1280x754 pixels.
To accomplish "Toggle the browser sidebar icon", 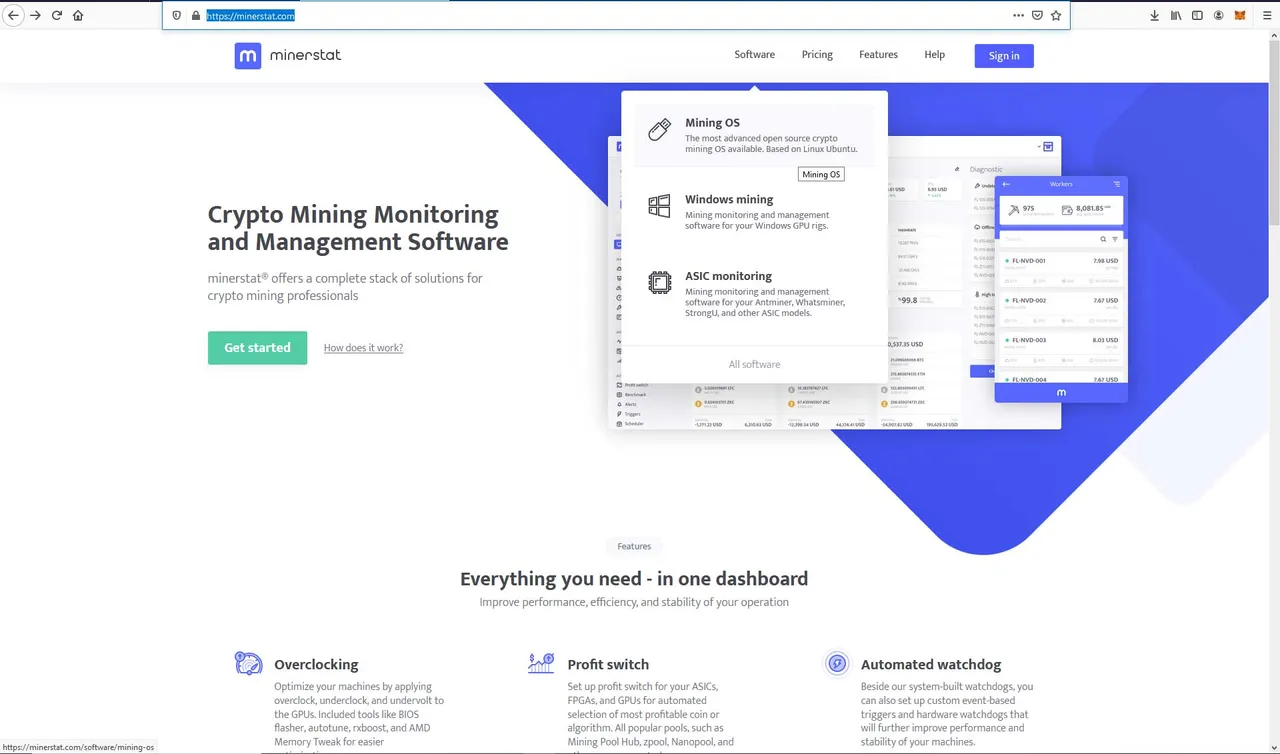I will [1197, 15].
